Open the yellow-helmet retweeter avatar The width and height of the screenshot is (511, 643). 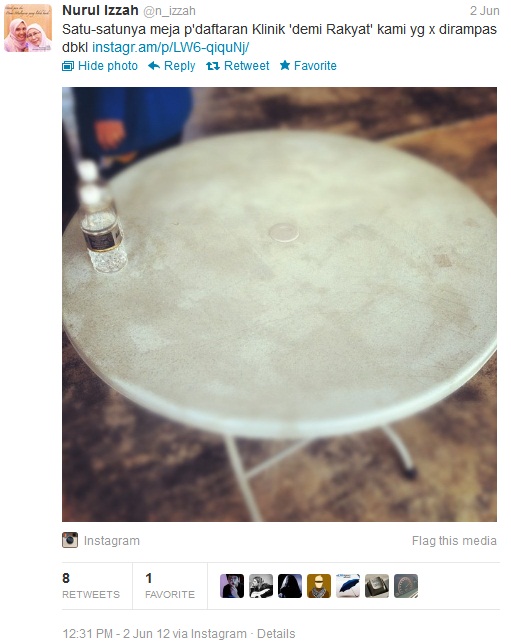tap(319, 586)
